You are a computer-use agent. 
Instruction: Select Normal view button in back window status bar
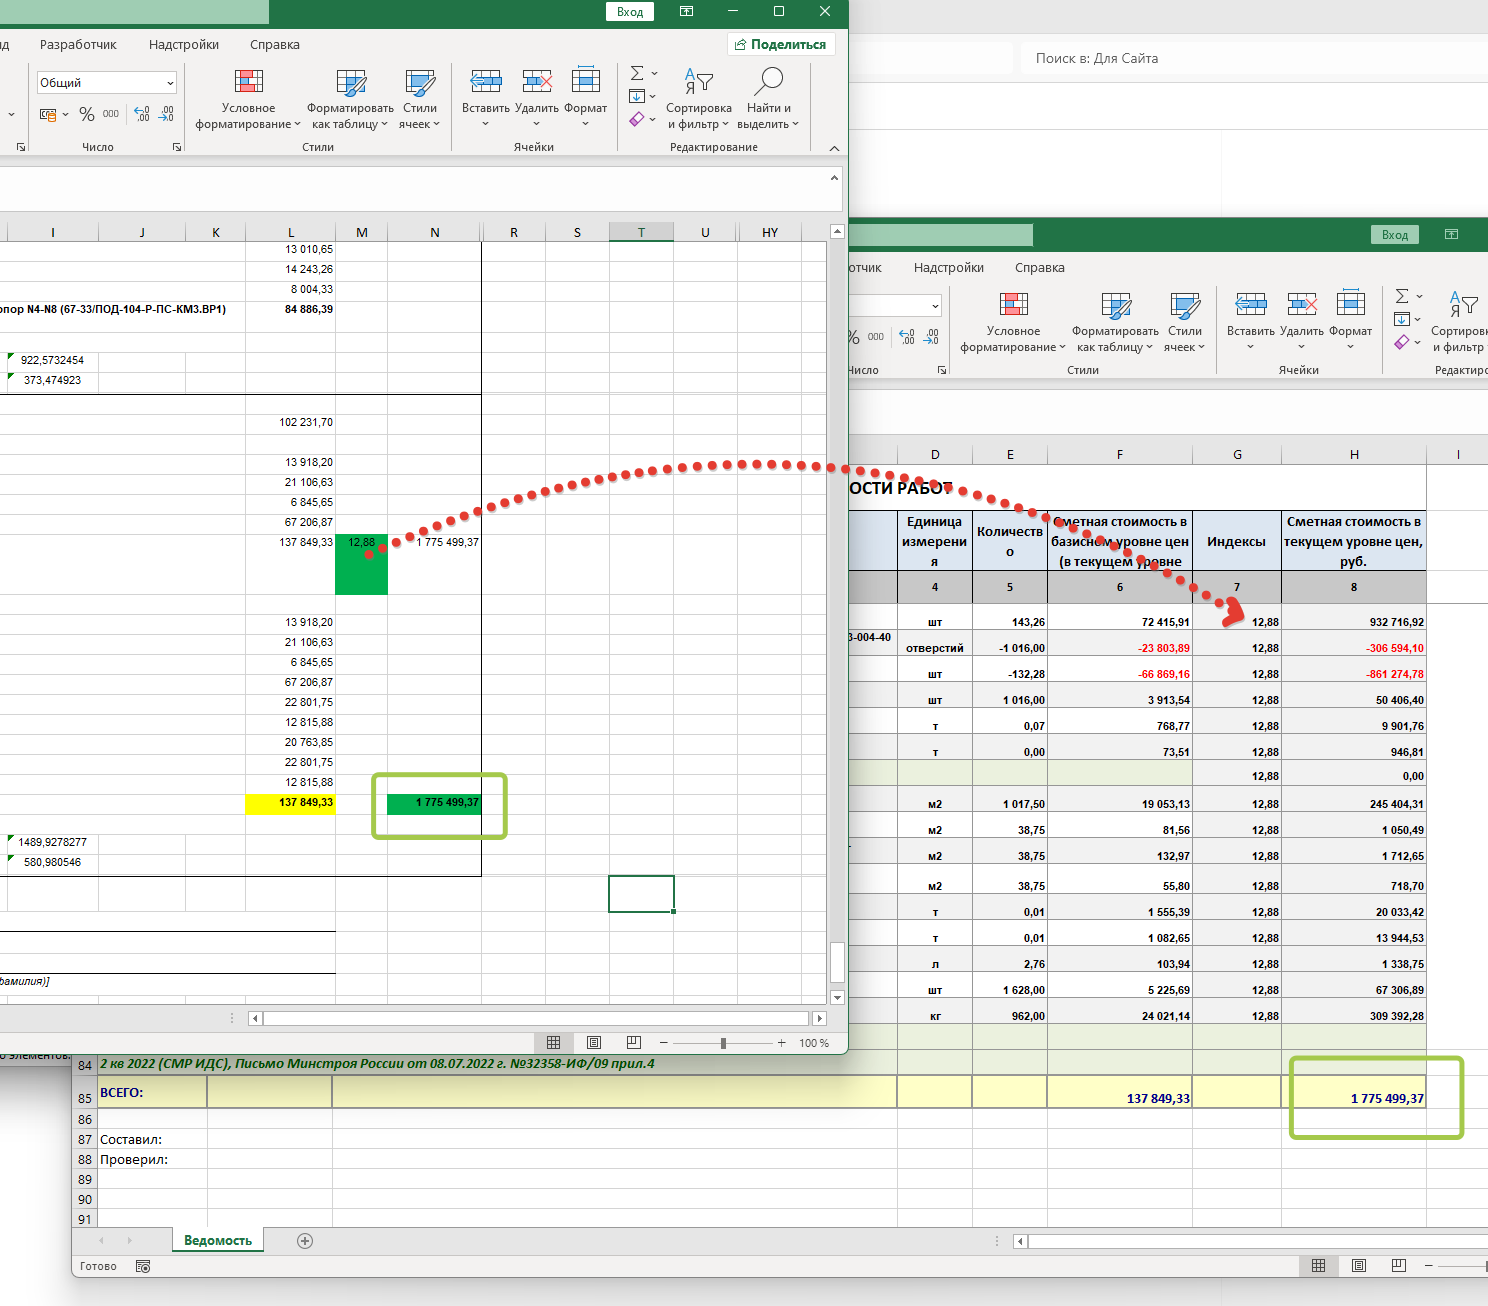tap(1318, 1265)
